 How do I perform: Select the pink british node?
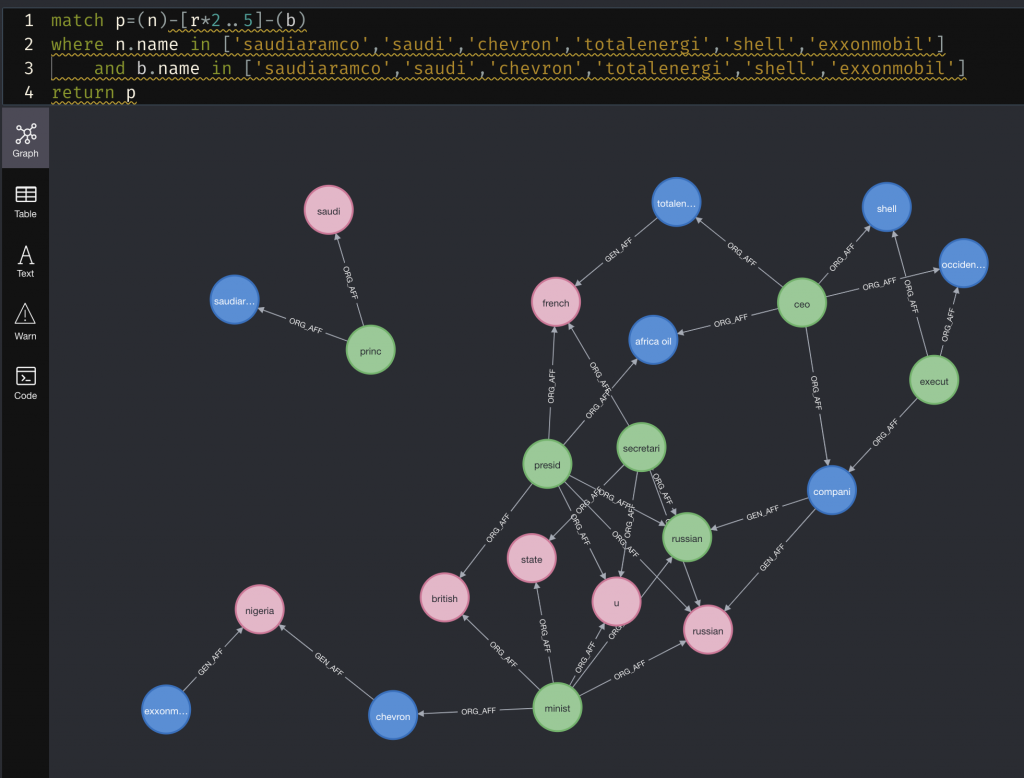[445, 597]
